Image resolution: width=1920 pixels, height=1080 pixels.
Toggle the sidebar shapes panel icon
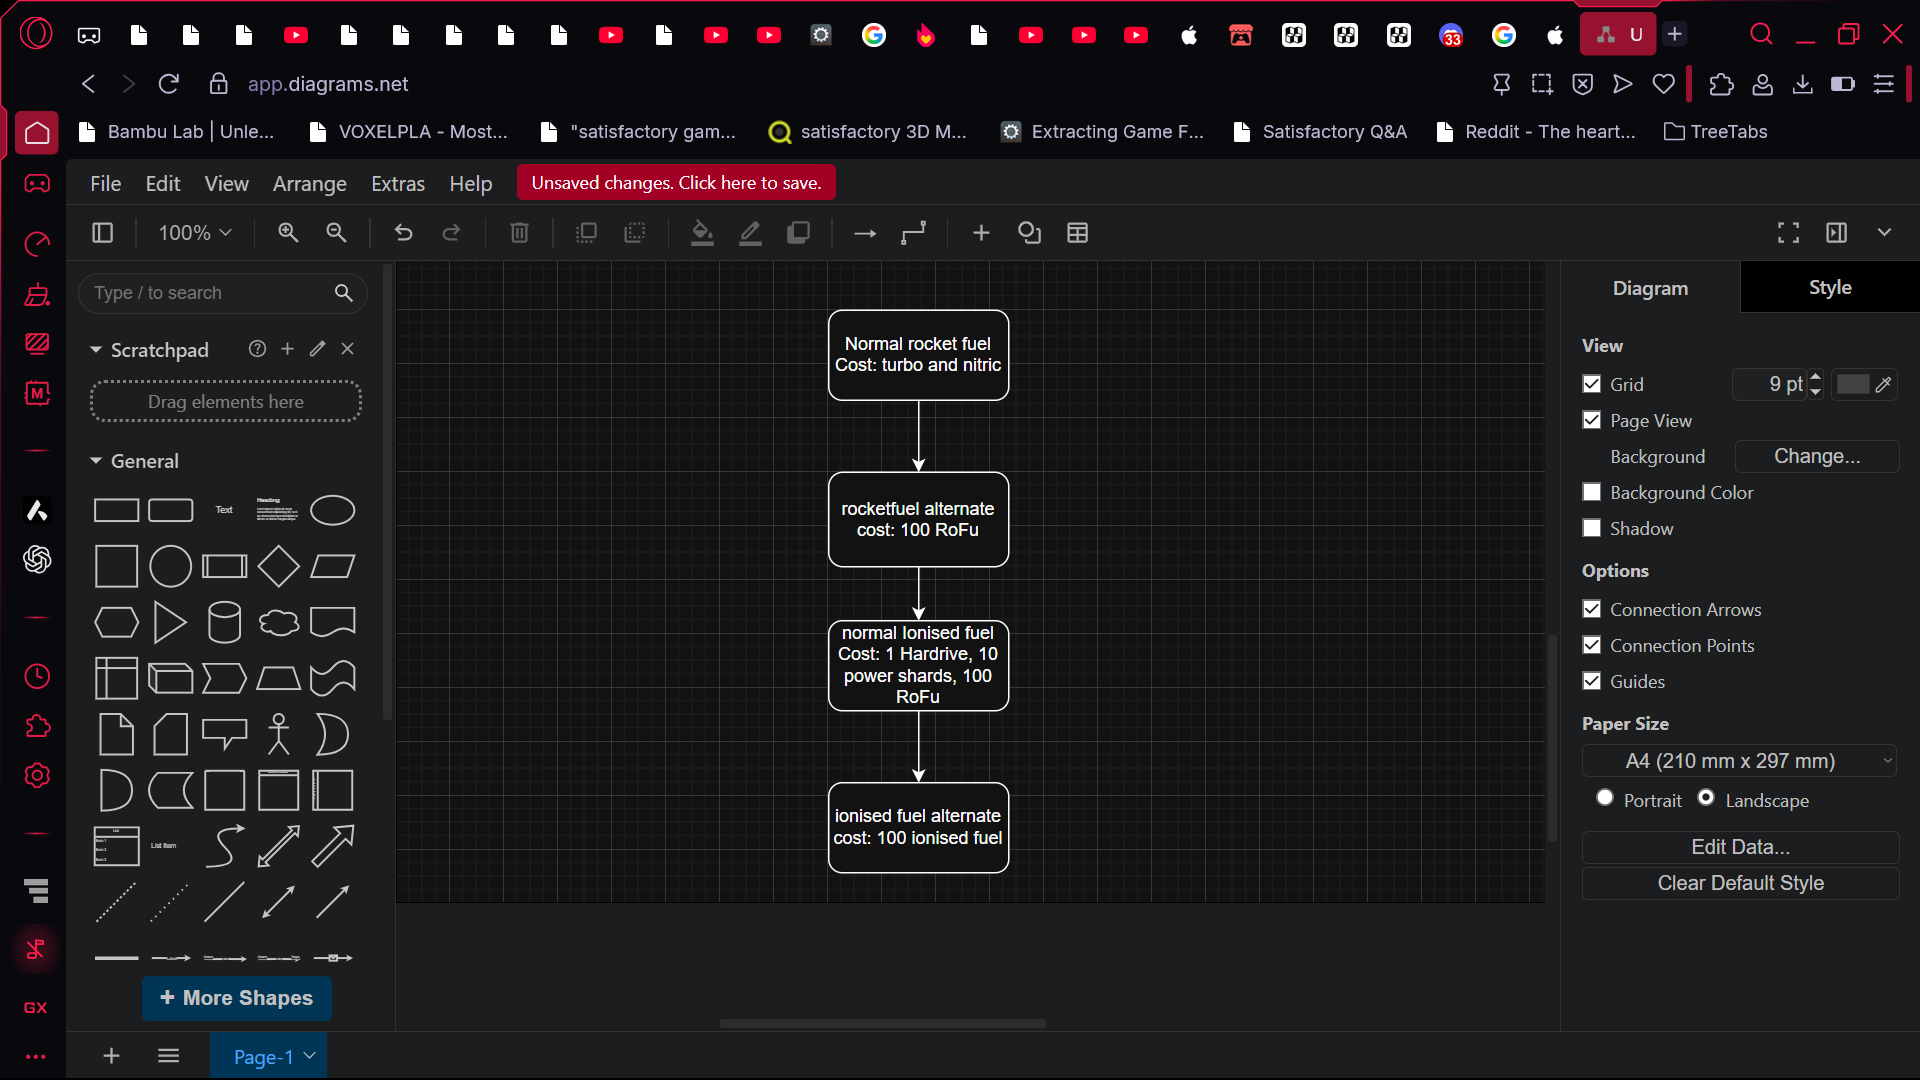tap(102, 233)
